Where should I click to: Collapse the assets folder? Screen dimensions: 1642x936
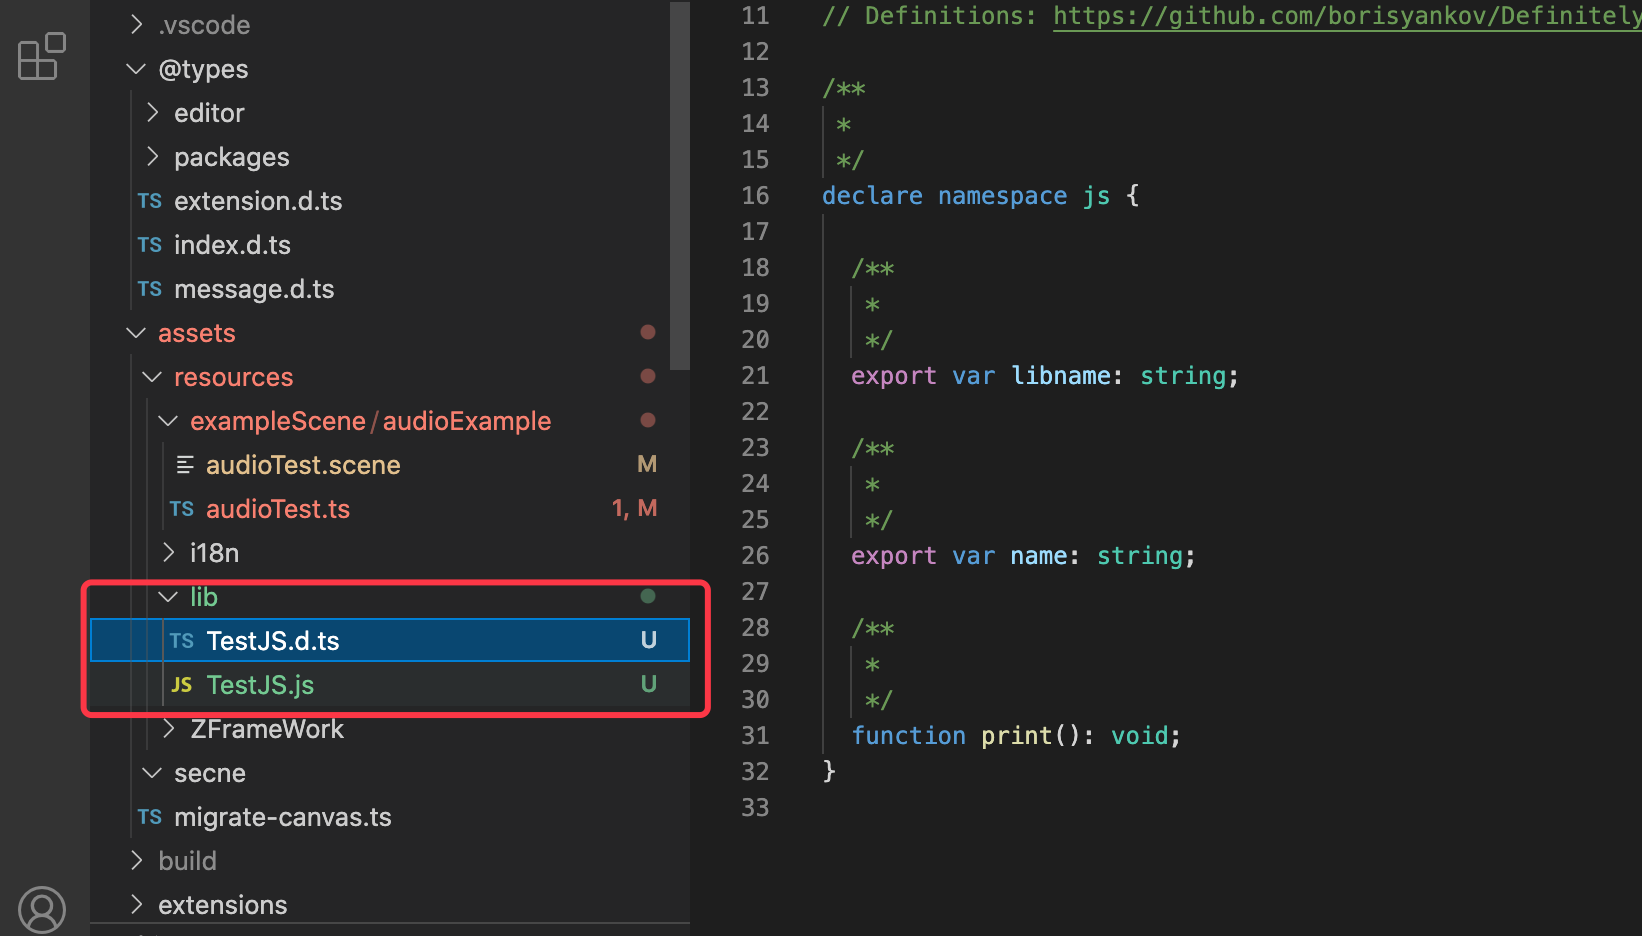tap(137, 333)
